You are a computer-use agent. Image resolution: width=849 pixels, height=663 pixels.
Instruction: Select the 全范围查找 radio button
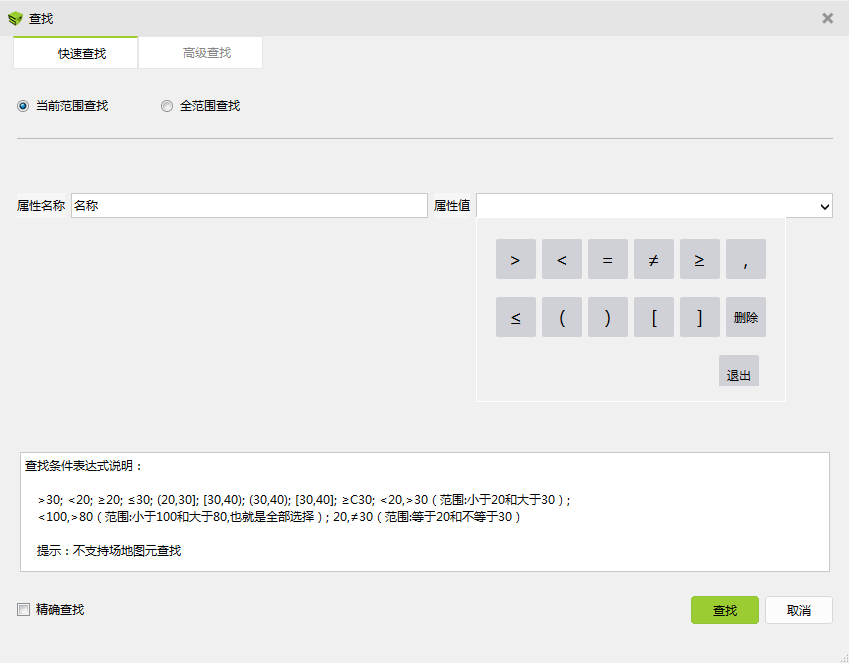[167, 106]
